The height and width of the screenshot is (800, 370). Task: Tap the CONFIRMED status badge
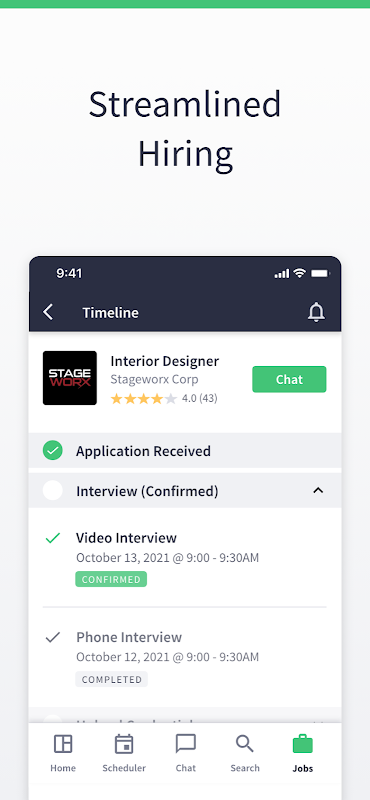coord(111,579)
